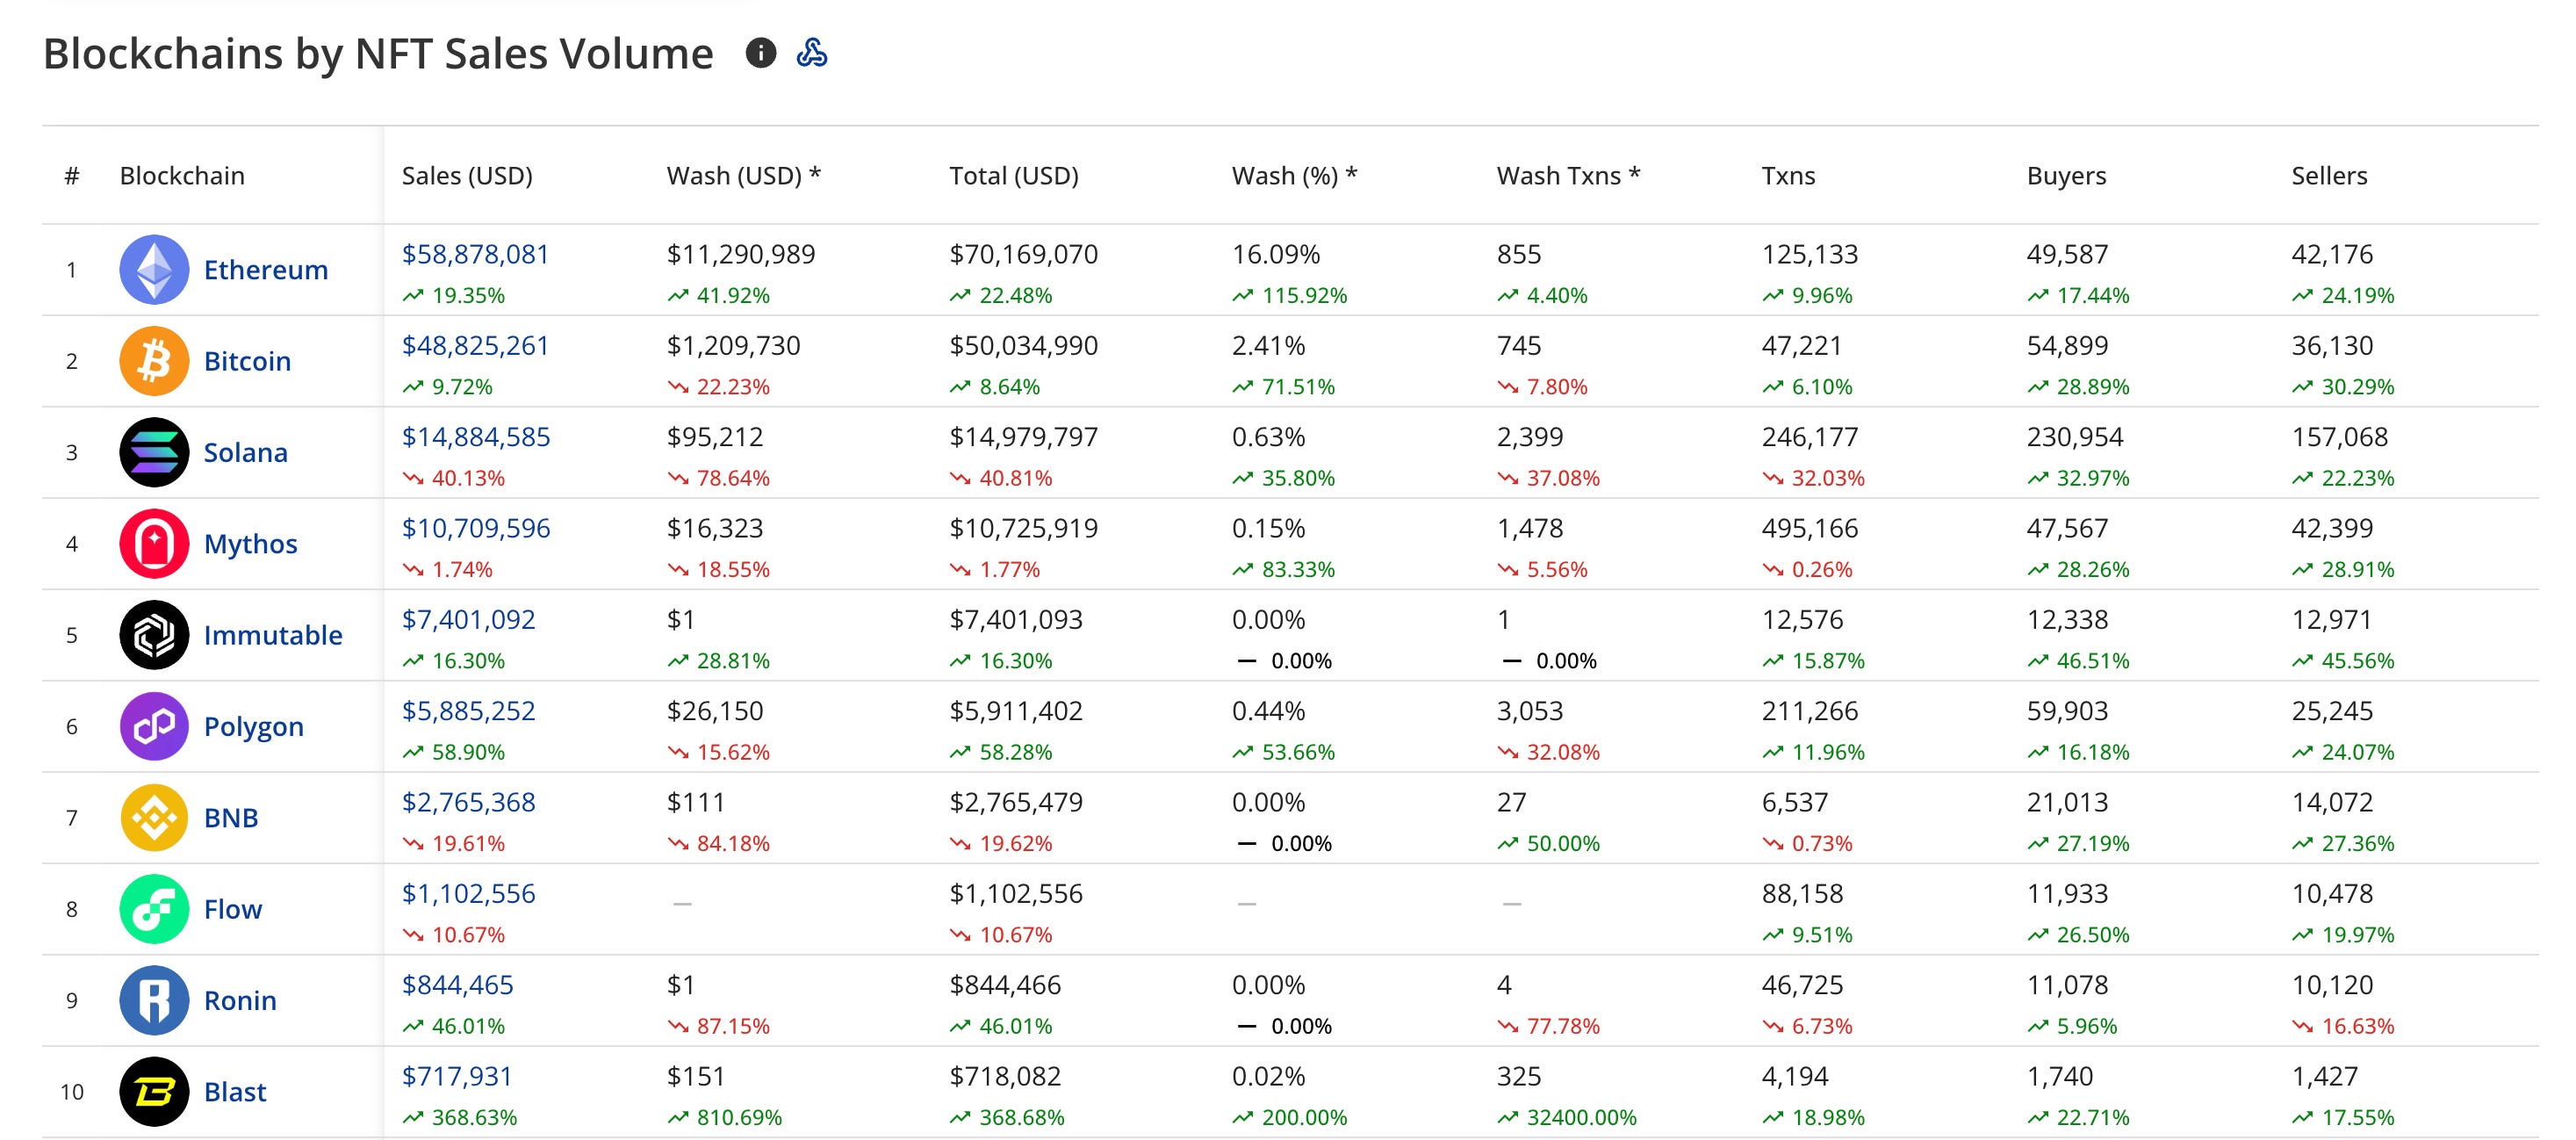Sort table by Buyers column

[x=2066, y=176]
